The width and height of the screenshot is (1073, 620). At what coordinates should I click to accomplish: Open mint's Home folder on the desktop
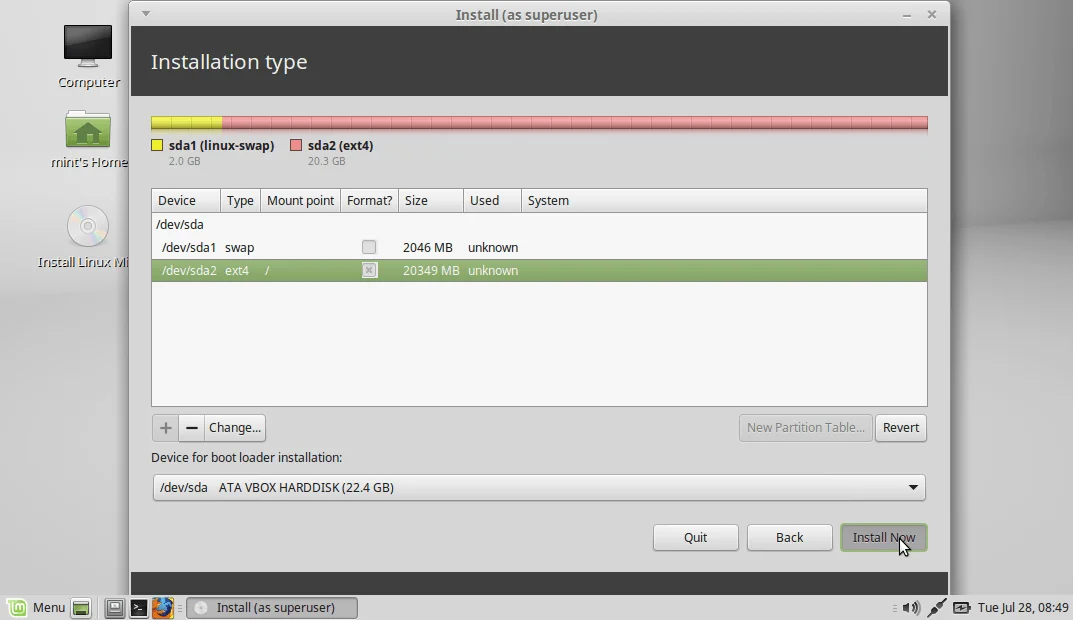(x=87, y=130)
